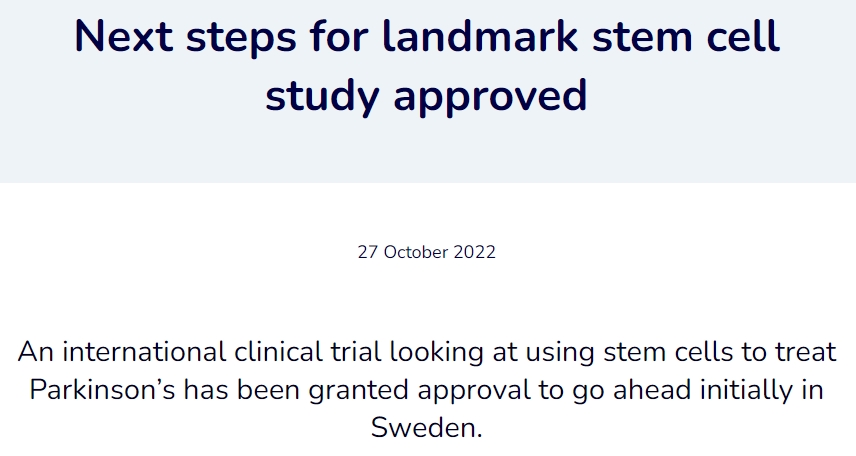
Task: Click the publication date 27 October 2022
Action: (427, 252)
